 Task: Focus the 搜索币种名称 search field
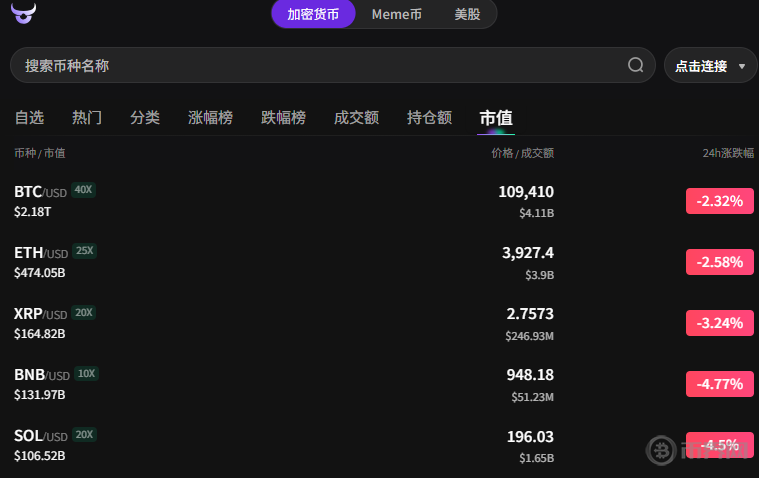(x=320, y=65)
